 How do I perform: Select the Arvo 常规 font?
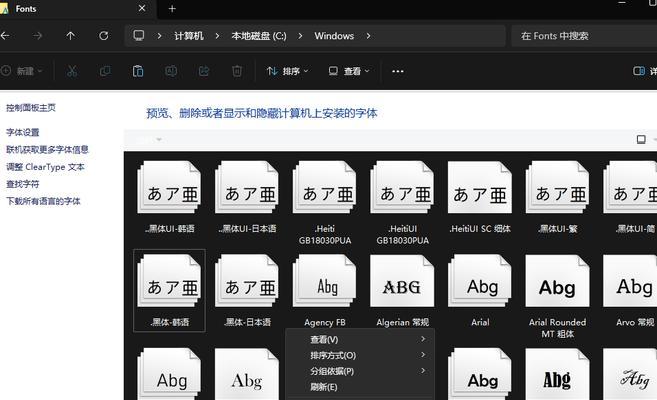point(632,291)
